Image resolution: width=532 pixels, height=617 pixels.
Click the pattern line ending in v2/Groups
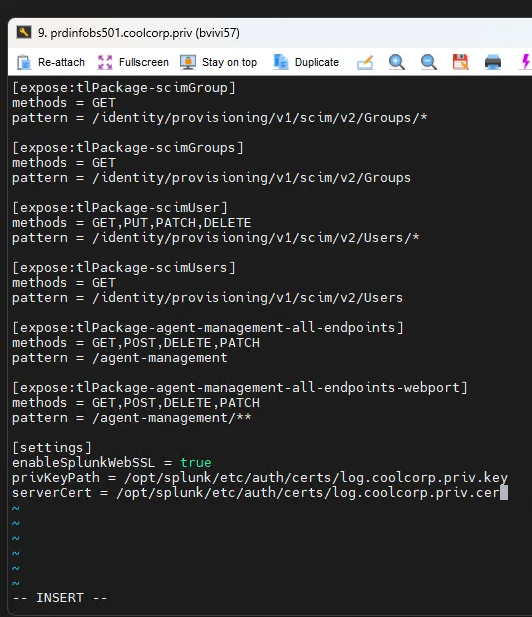point(211,178)
